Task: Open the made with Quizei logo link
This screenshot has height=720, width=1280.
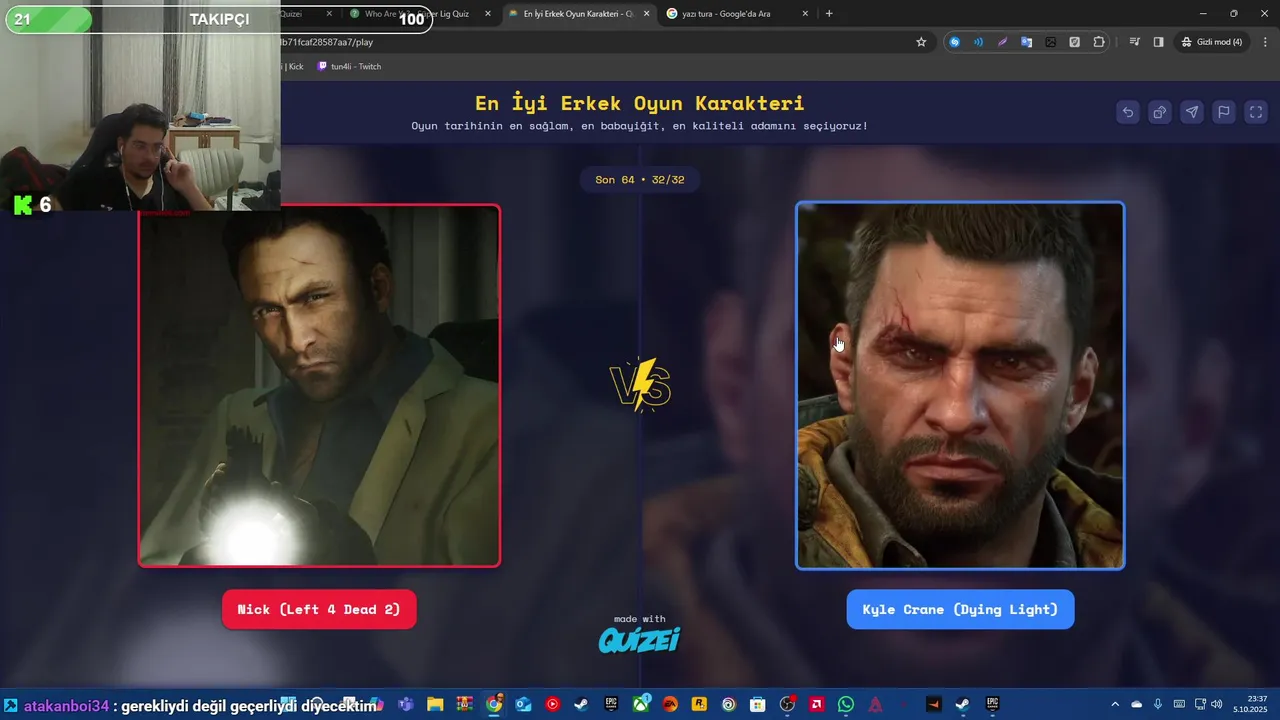Action: coord(639,634)
